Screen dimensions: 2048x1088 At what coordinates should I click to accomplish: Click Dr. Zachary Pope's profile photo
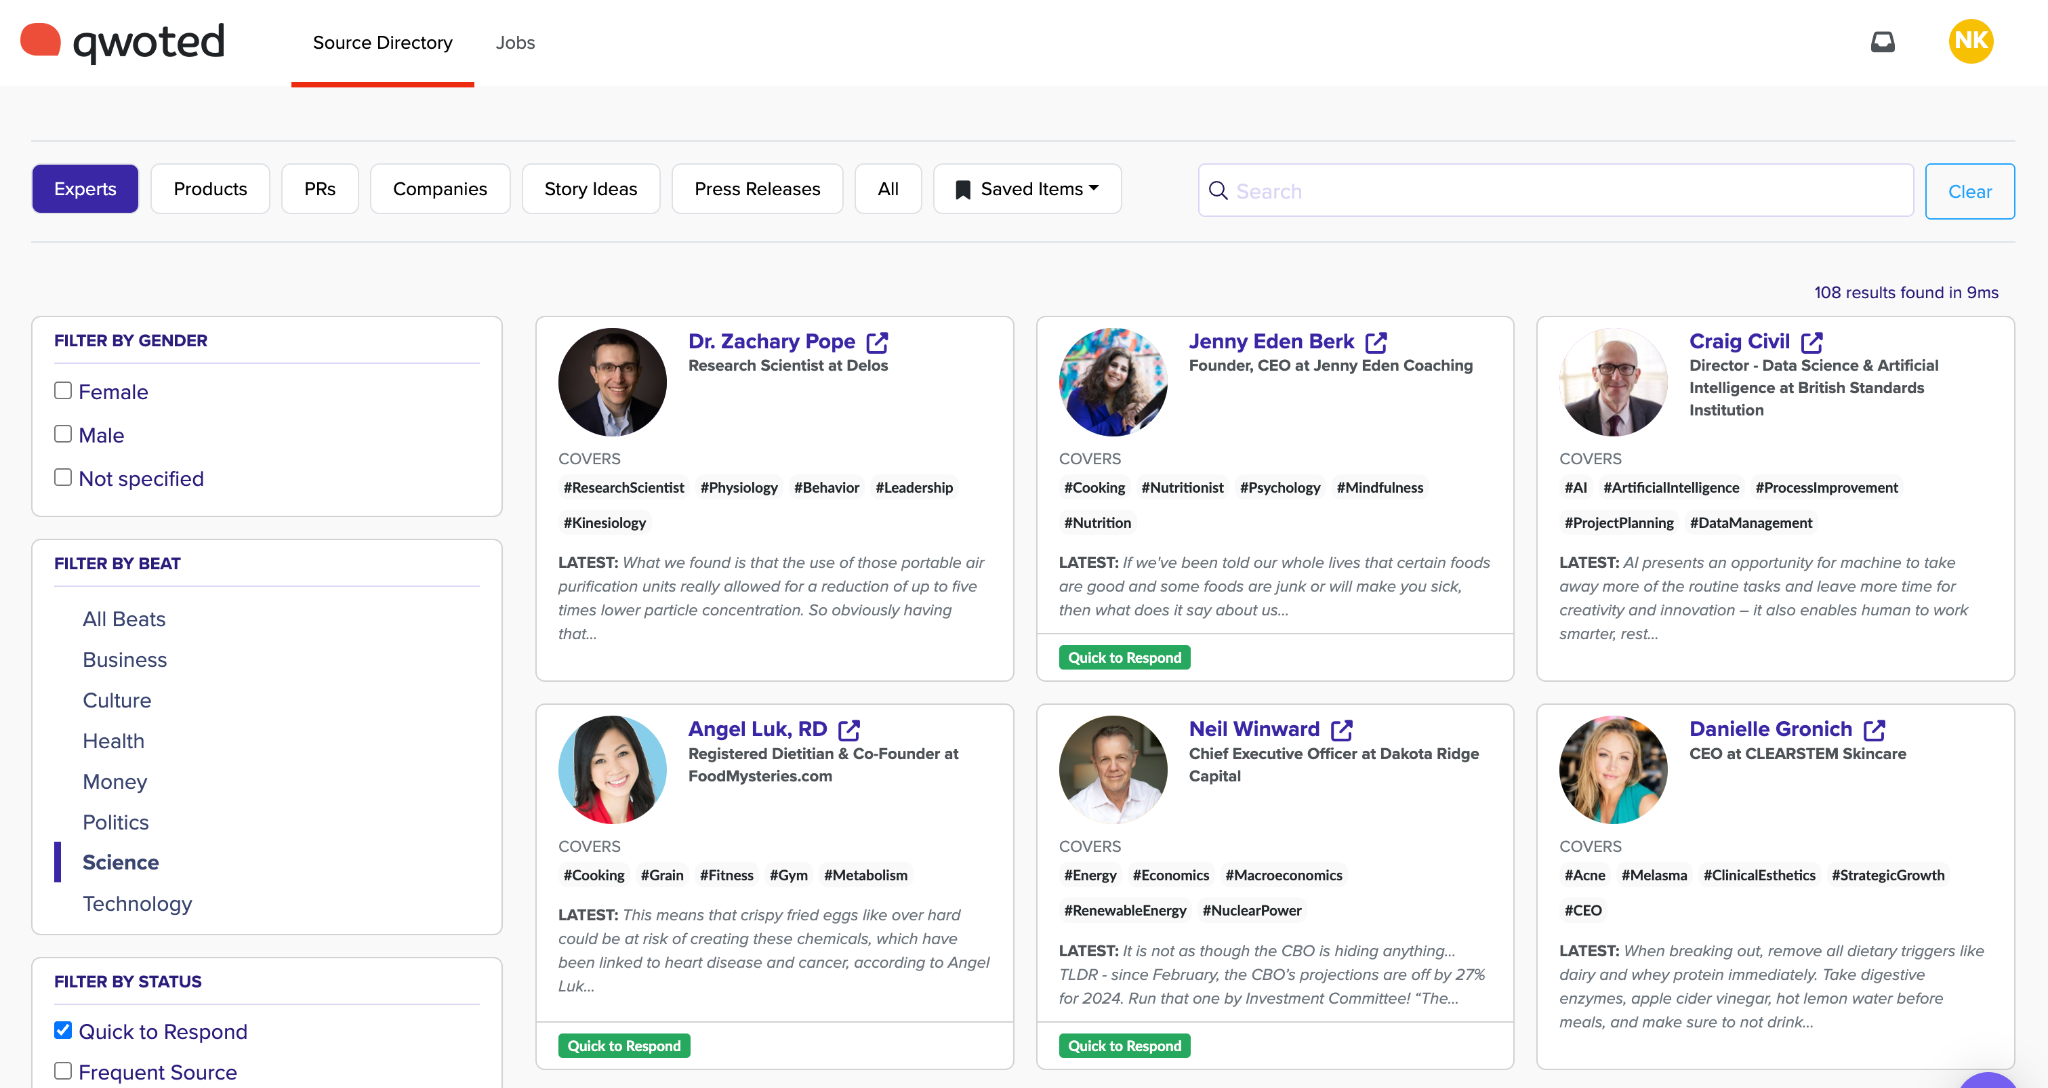pos(612,382)
